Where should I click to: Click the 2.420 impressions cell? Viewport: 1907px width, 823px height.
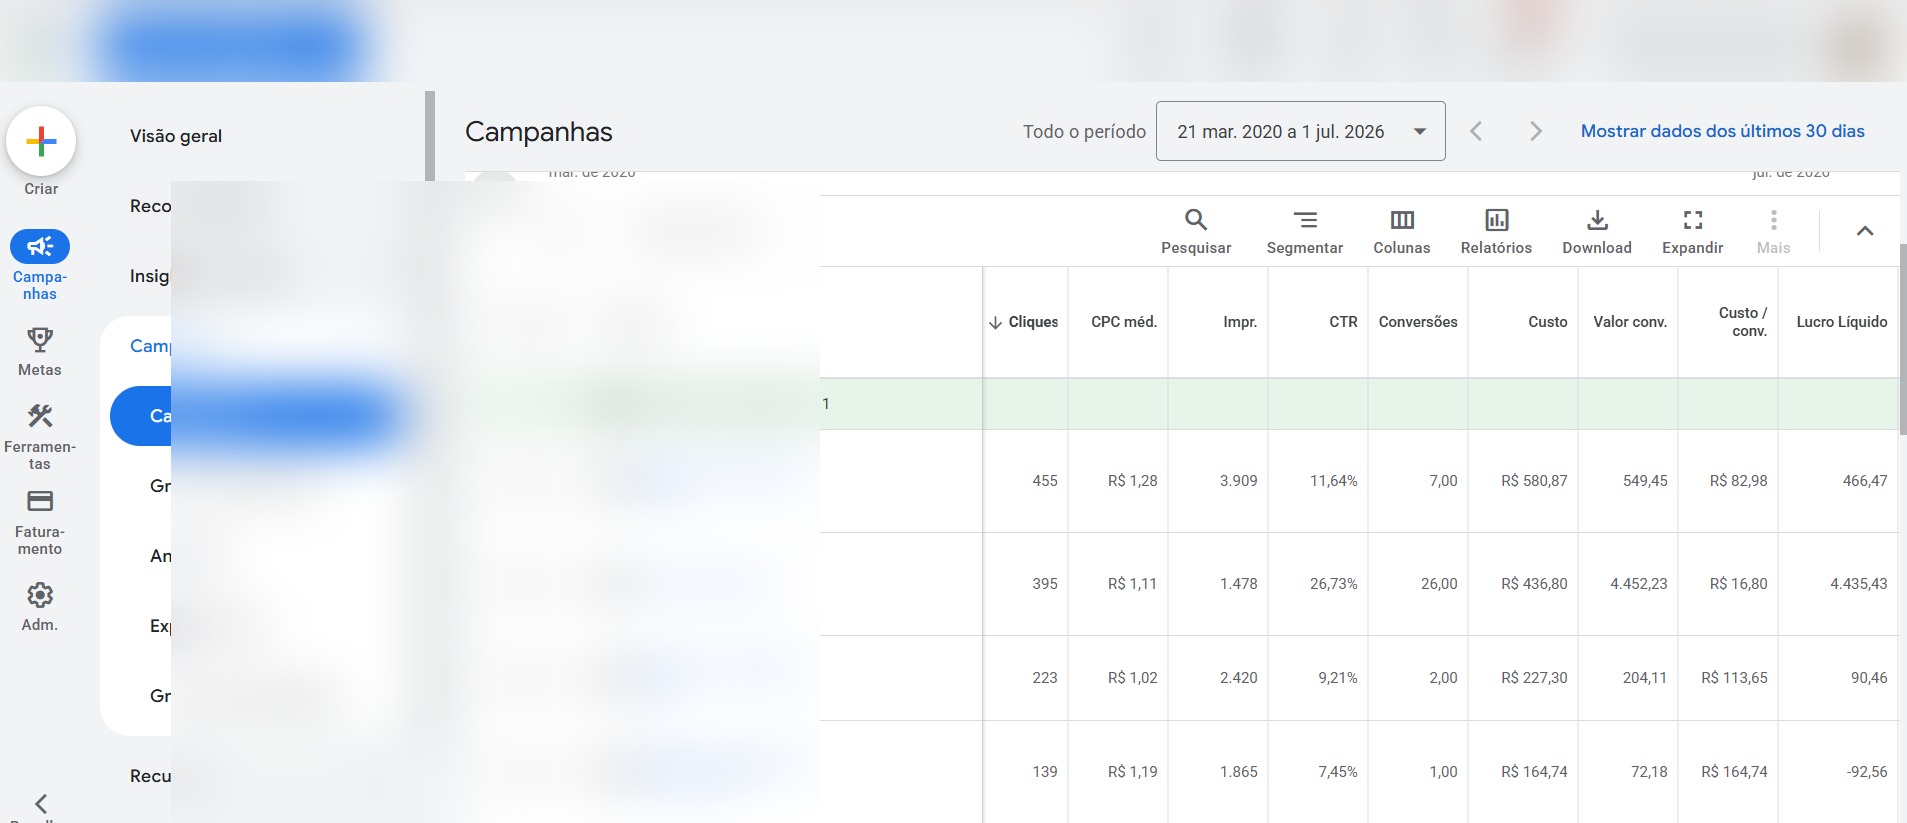[1239, 678]
